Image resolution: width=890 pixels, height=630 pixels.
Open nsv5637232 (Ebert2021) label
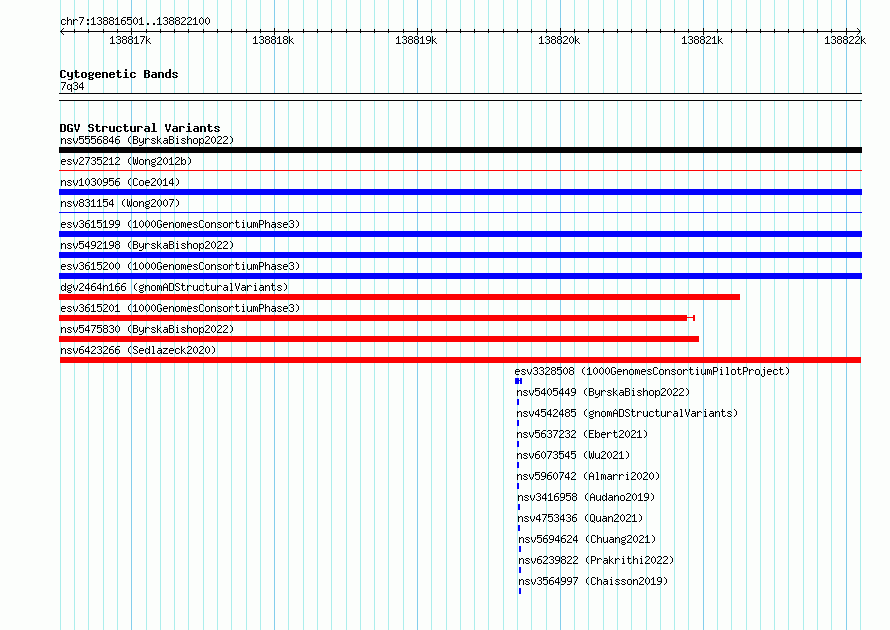[582, 434]
